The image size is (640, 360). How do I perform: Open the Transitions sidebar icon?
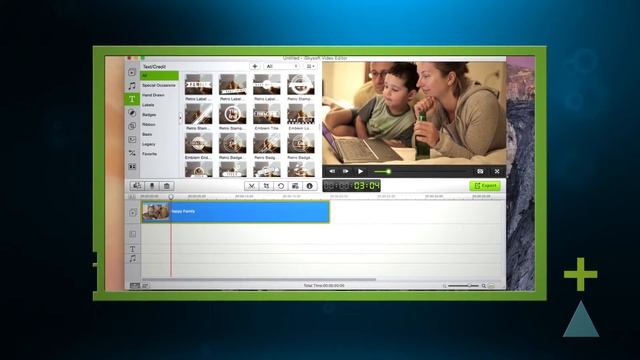[132, 153]
